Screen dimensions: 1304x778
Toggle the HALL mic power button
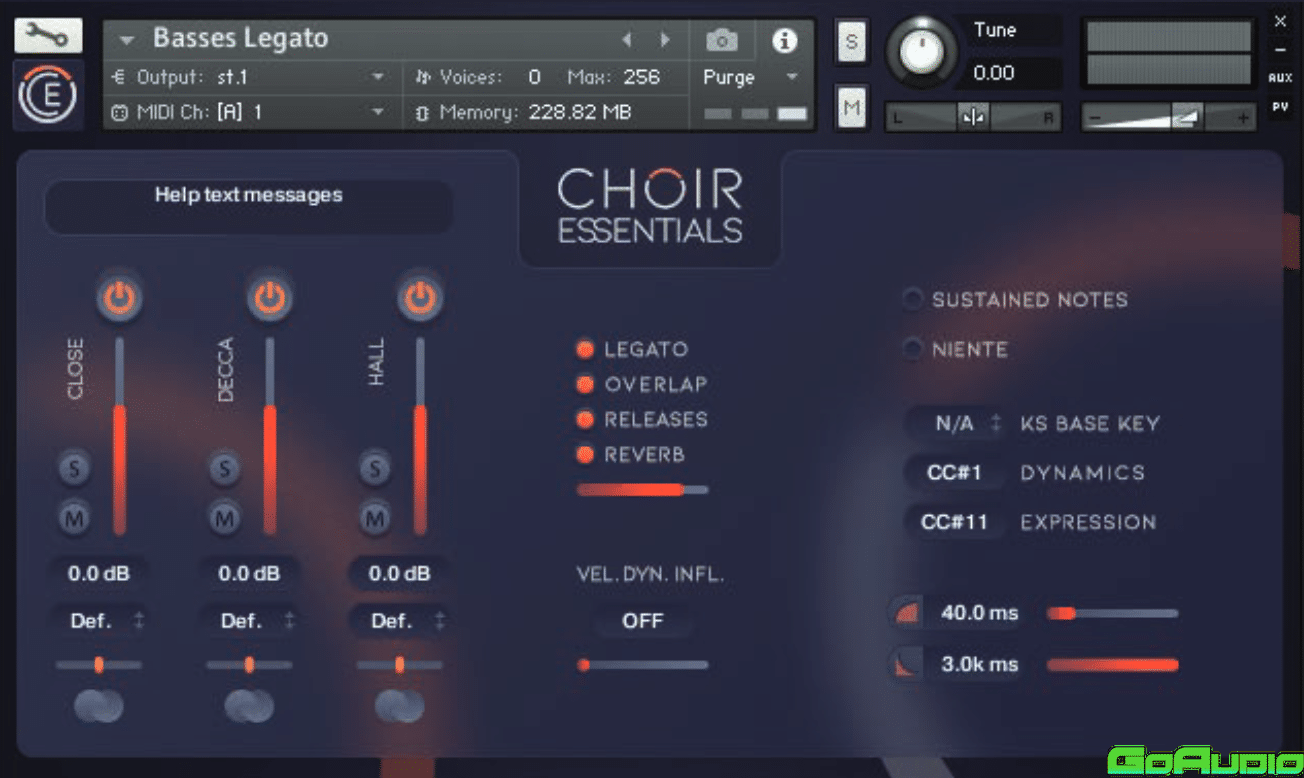(x=420, y=298)
